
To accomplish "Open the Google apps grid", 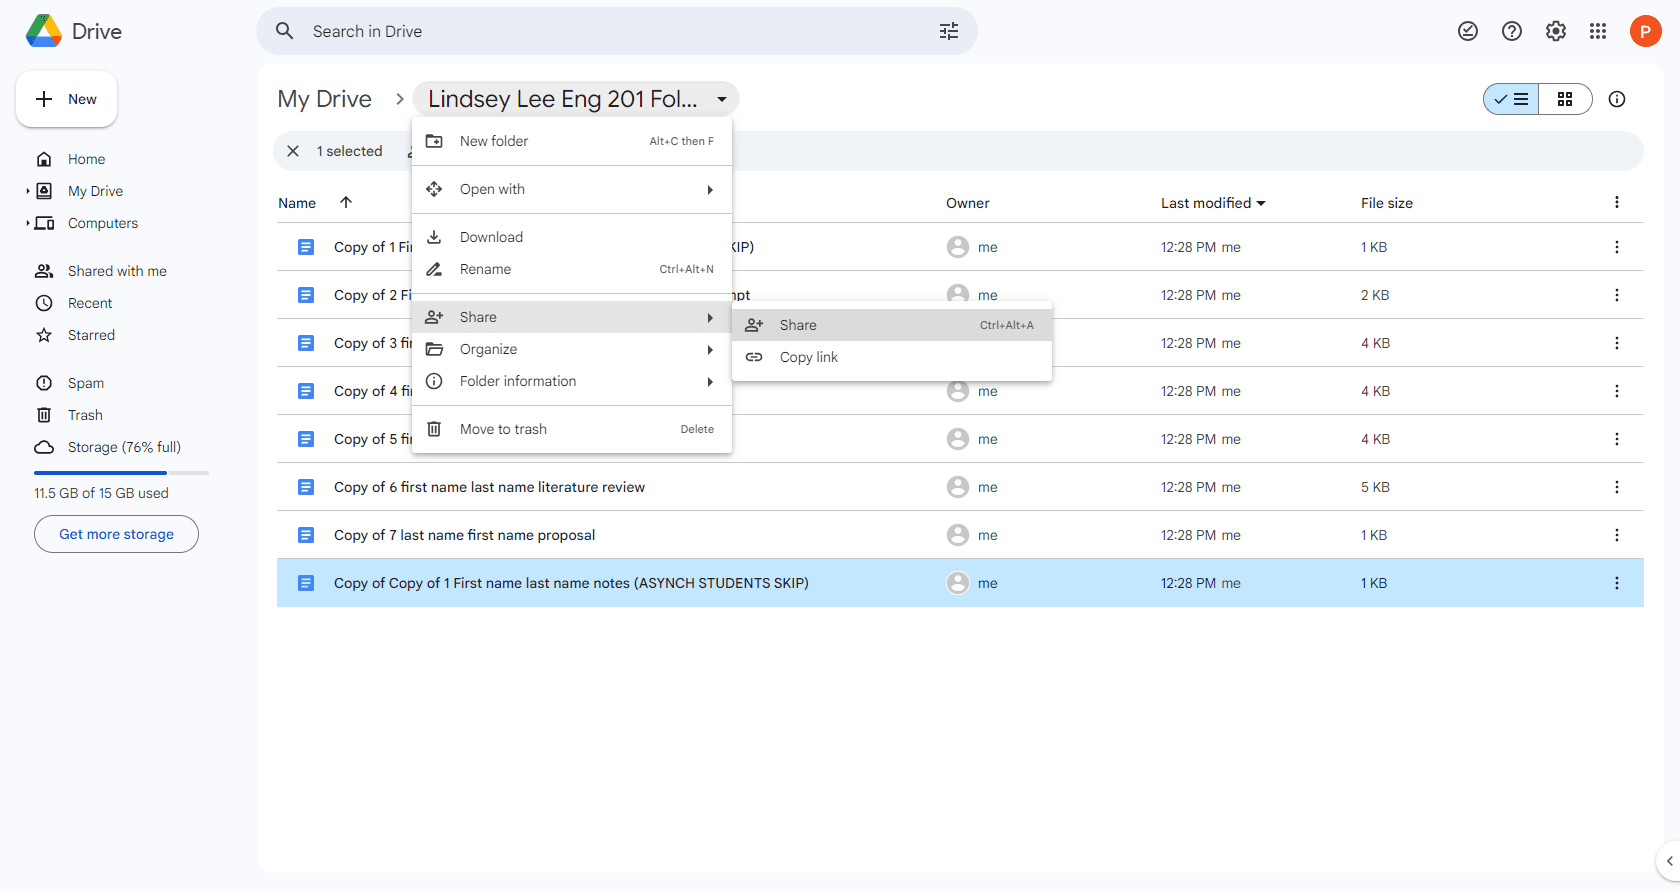I will 1598,31.
